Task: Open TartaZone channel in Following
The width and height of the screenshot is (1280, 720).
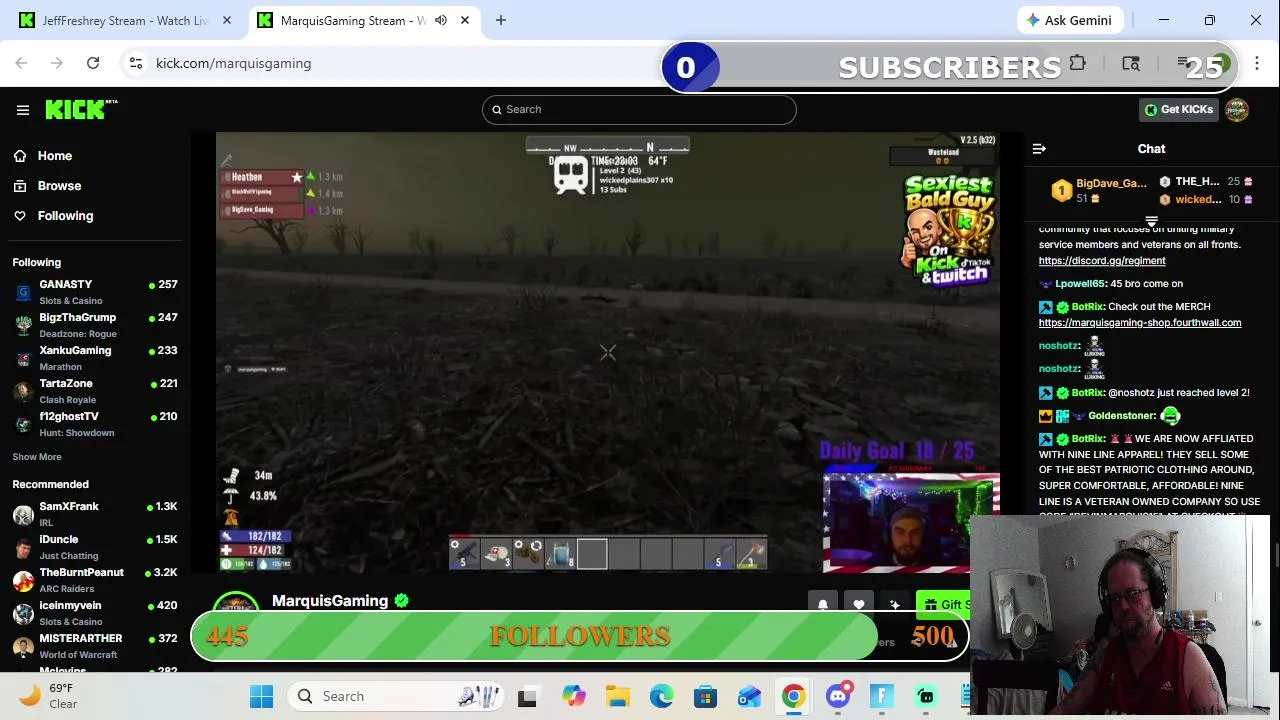Action: pyautogui.click(x=96, y=391)
